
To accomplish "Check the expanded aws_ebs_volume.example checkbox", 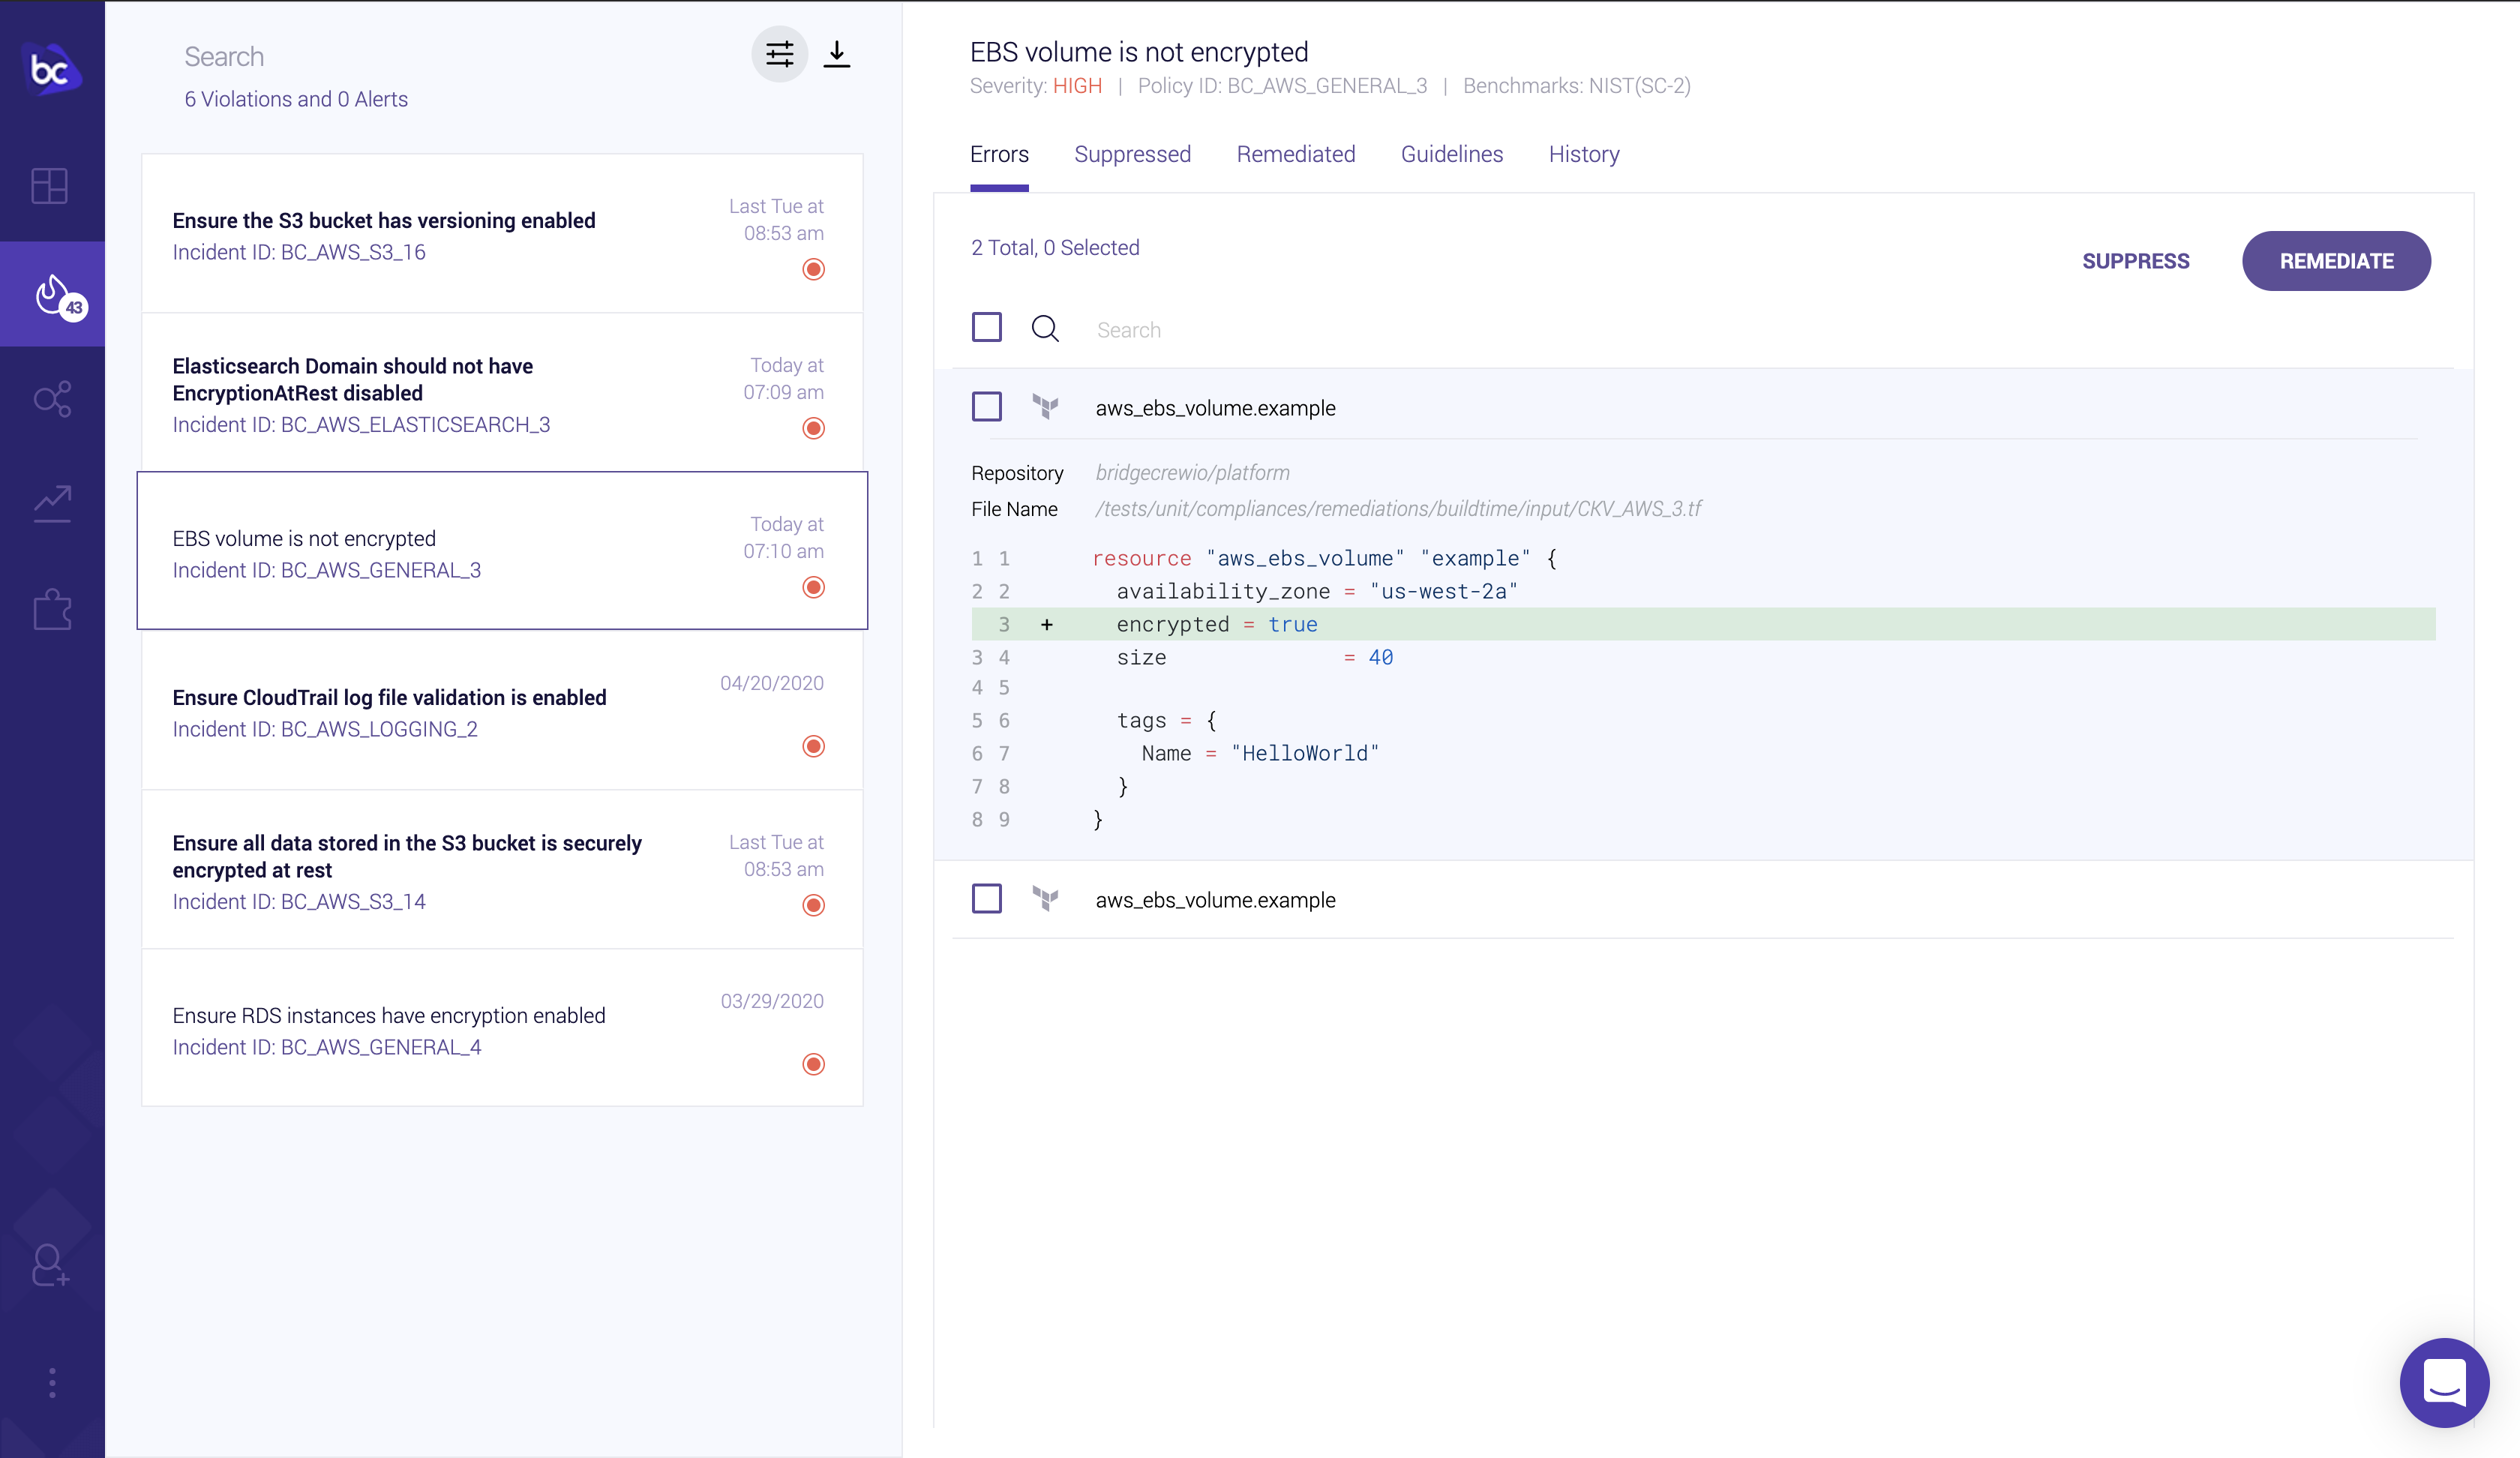I will click(987, 407).
